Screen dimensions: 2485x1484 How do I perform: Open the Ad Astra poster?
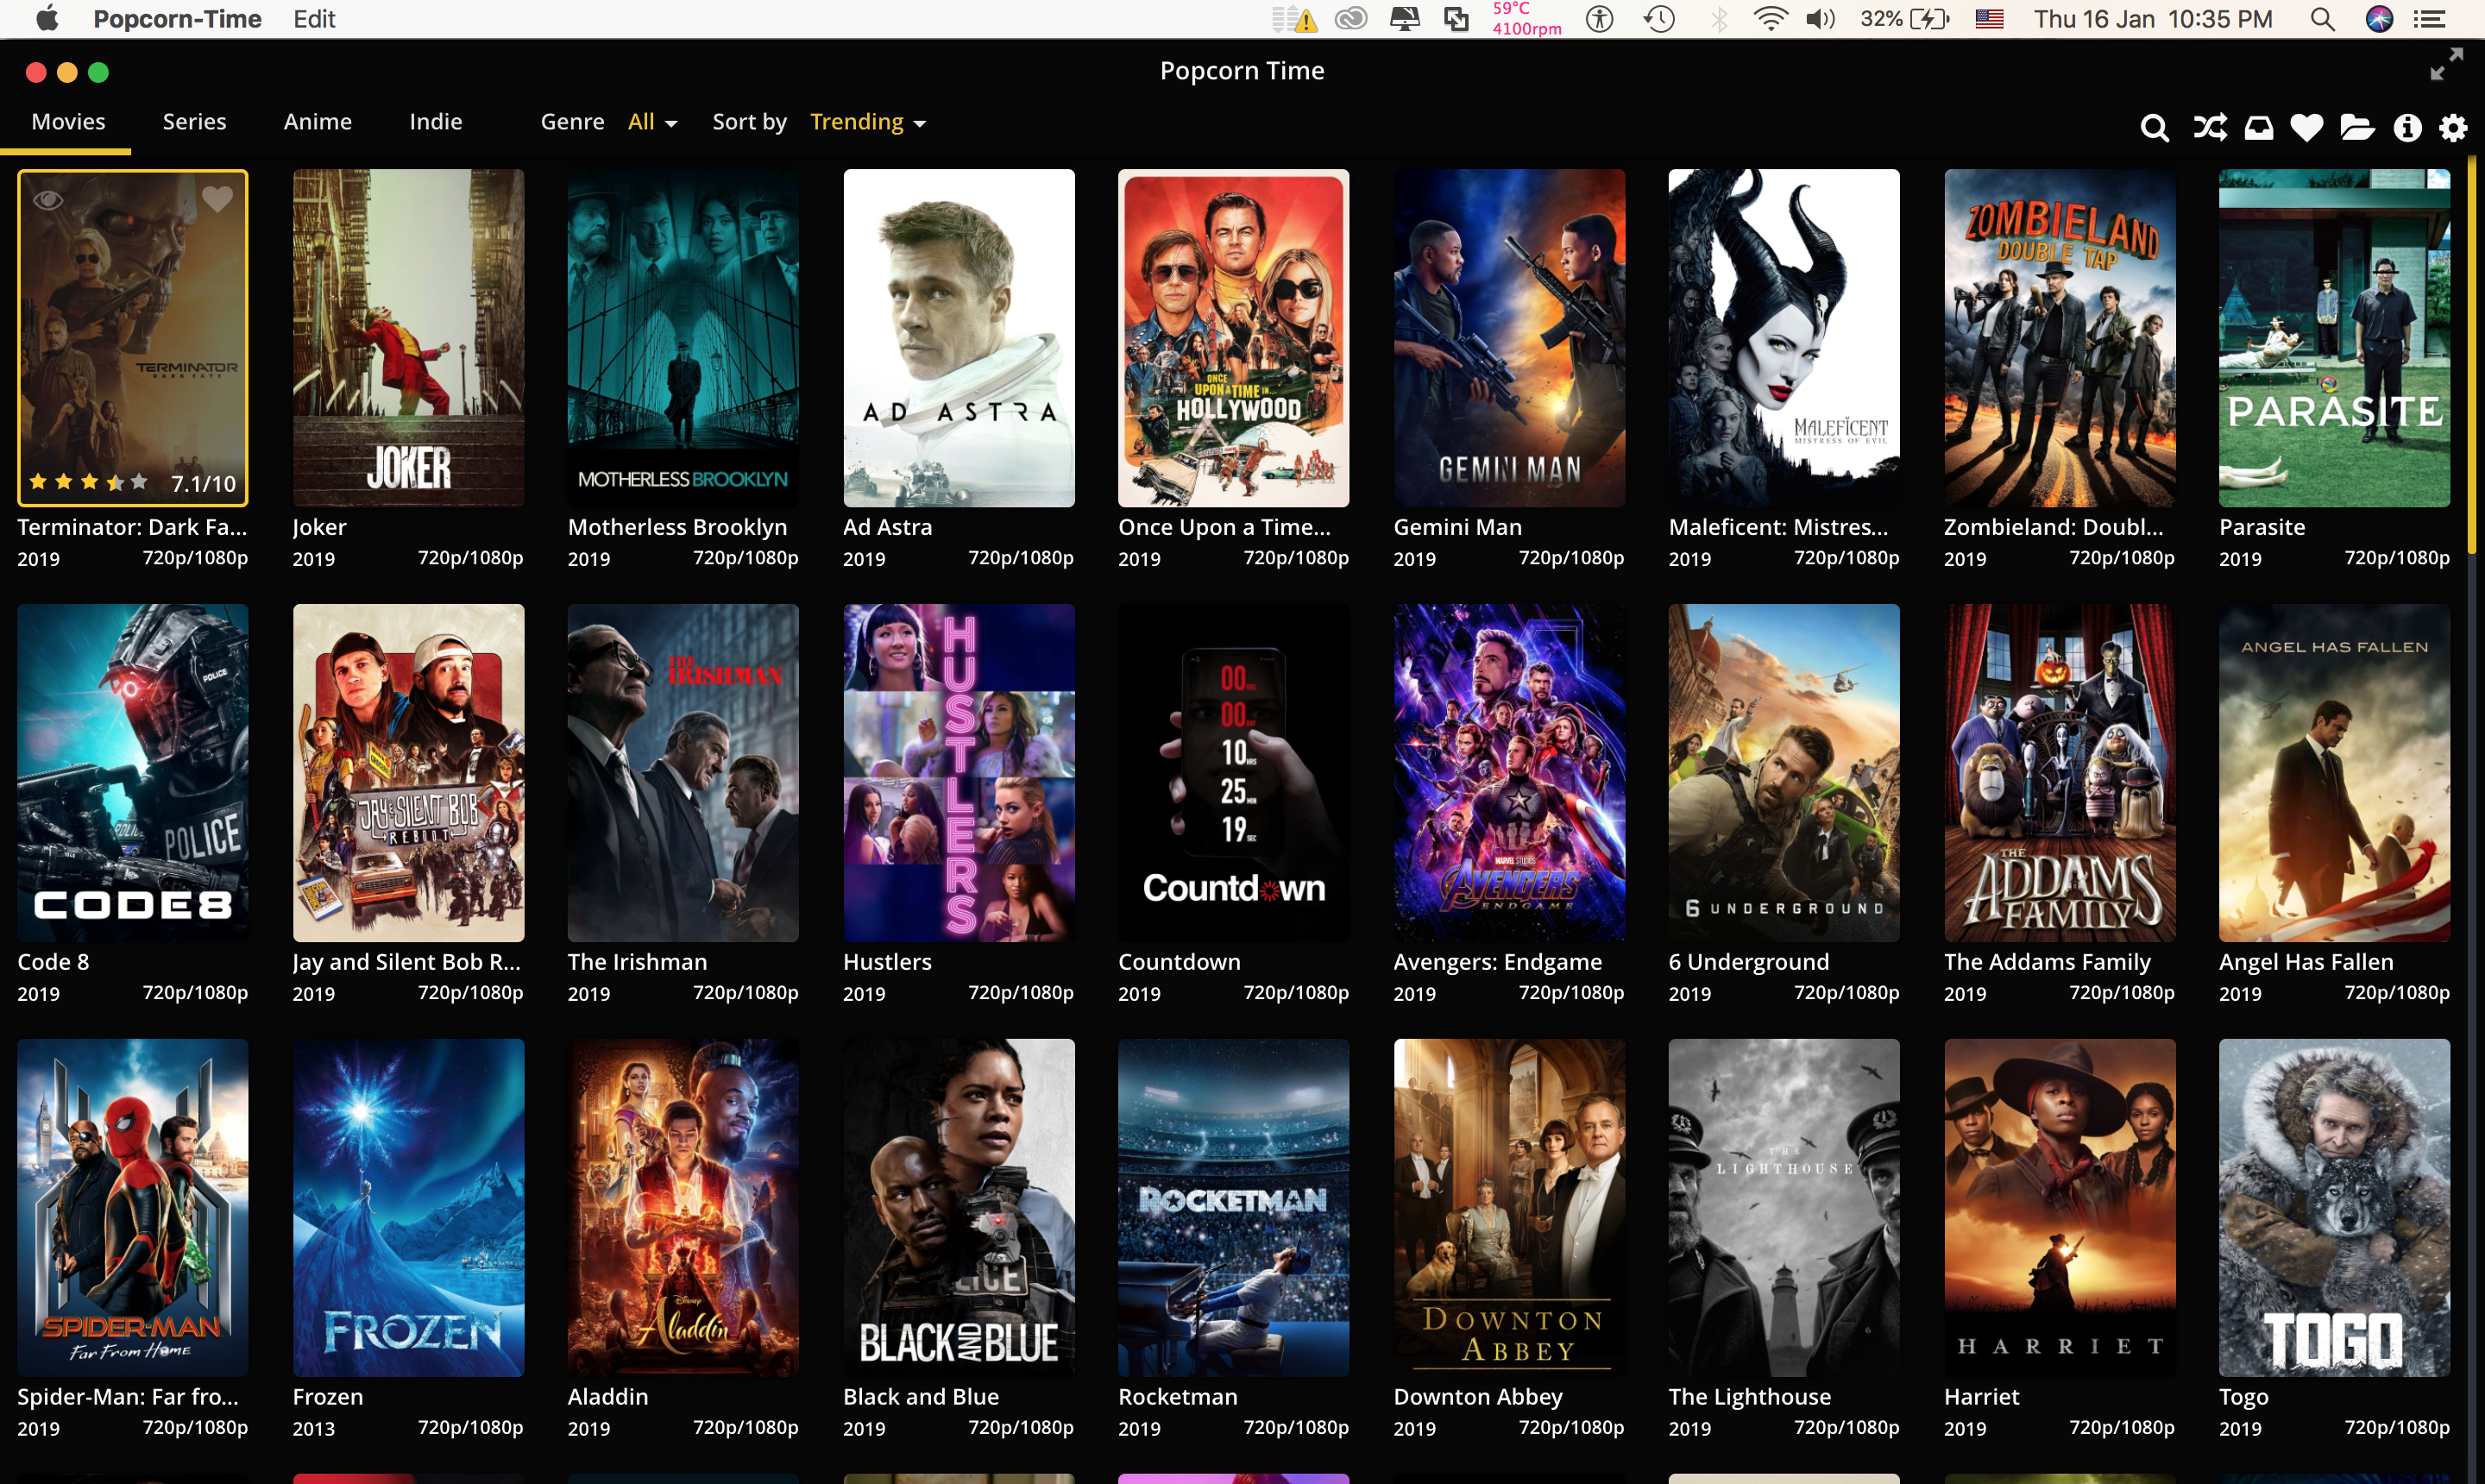[x=958, y=338]
